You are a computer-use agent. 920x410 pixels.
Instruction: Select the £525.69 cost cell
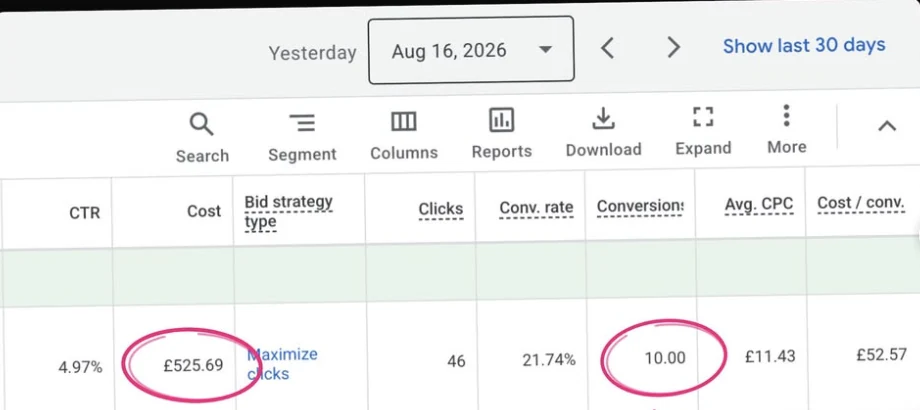[193, 365]
